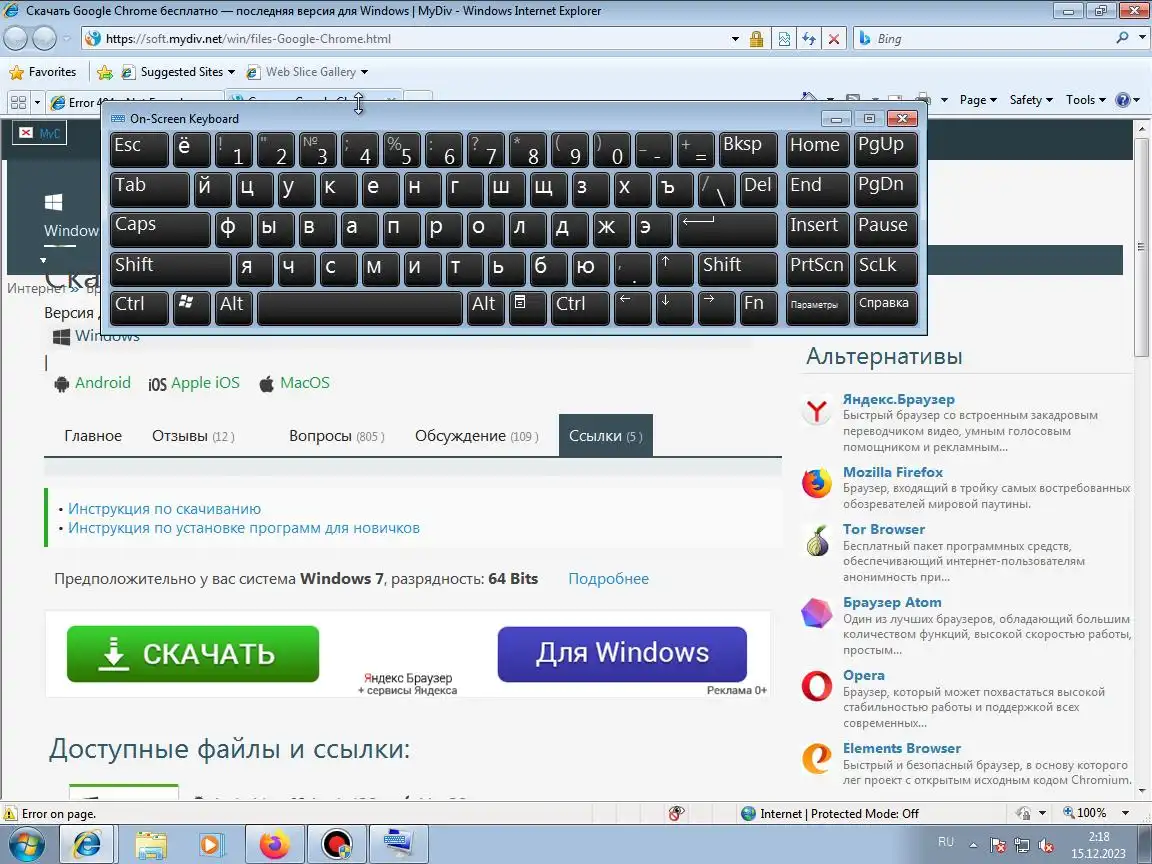Open Internet Explorer from taskbar
Viewport: 1152px width, 864px height.
tap(87, 844)
